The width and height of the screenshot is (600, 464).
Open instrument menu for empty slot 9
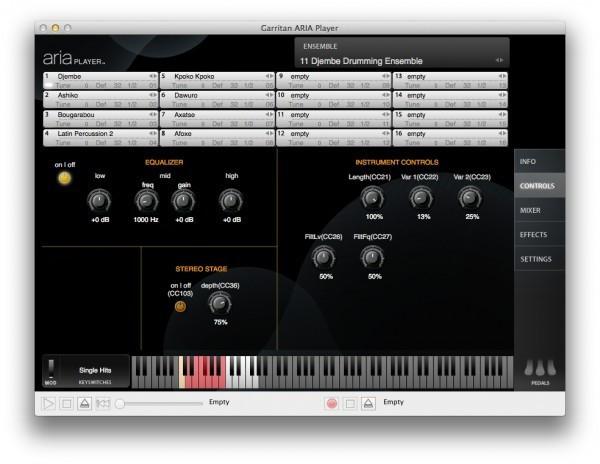tap(386, 76)
